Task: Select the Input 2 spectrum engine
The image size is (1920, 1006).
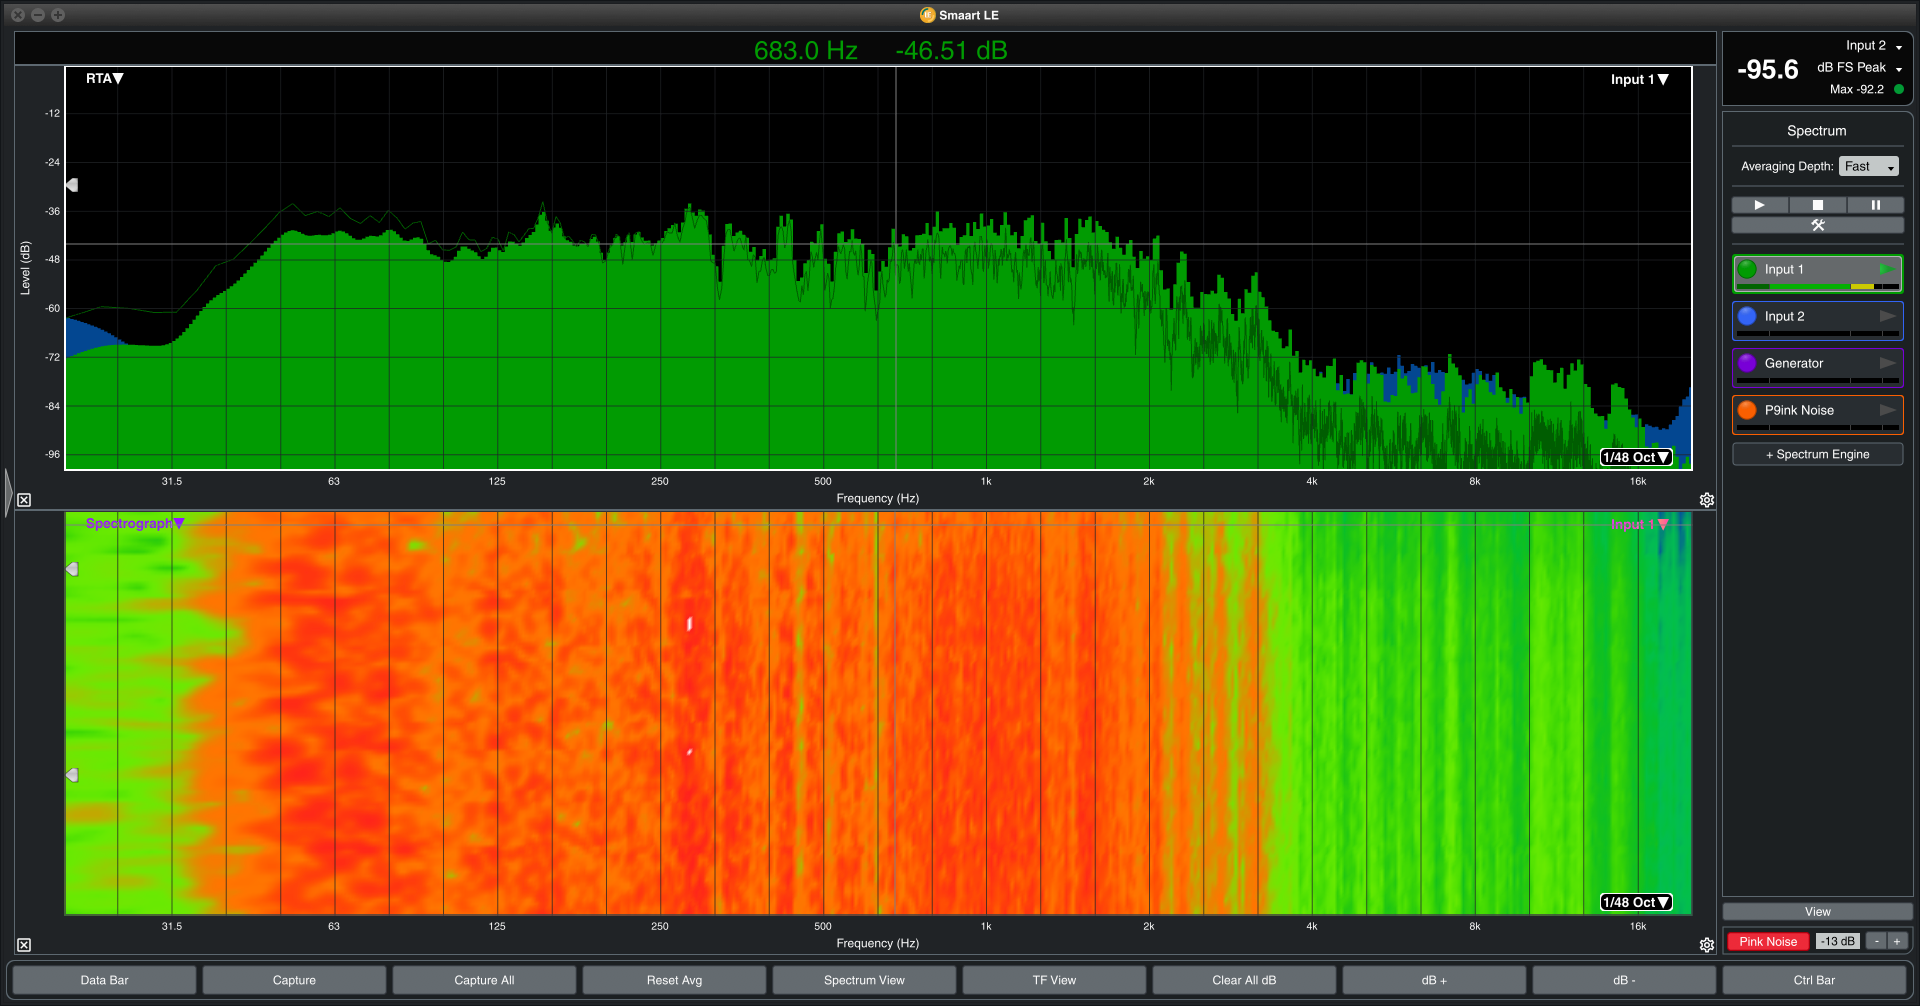Action: coord(1816,320)
